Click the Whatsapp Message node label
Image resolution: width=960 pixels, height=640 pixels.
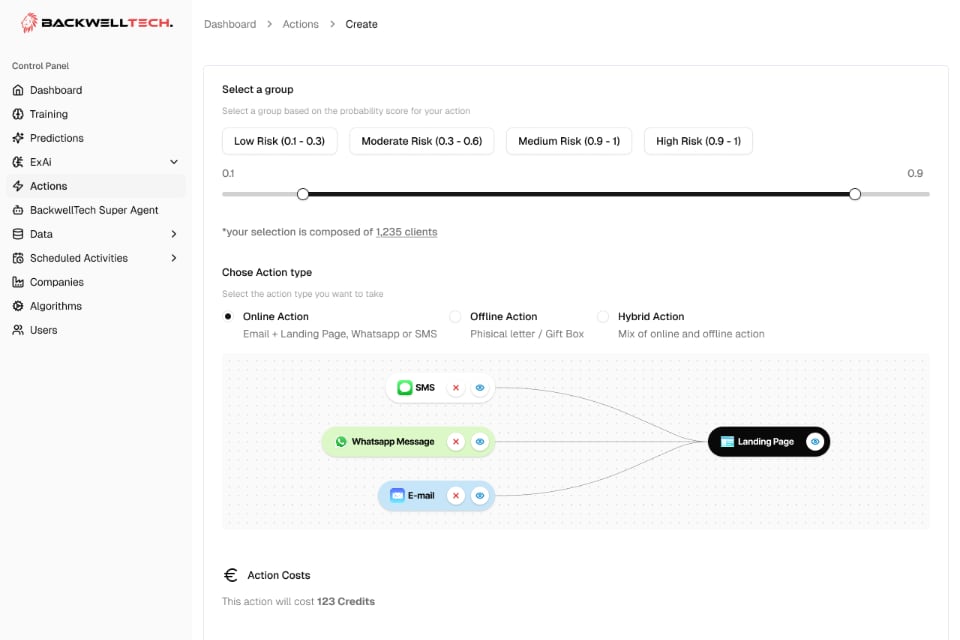pos(393,442)
